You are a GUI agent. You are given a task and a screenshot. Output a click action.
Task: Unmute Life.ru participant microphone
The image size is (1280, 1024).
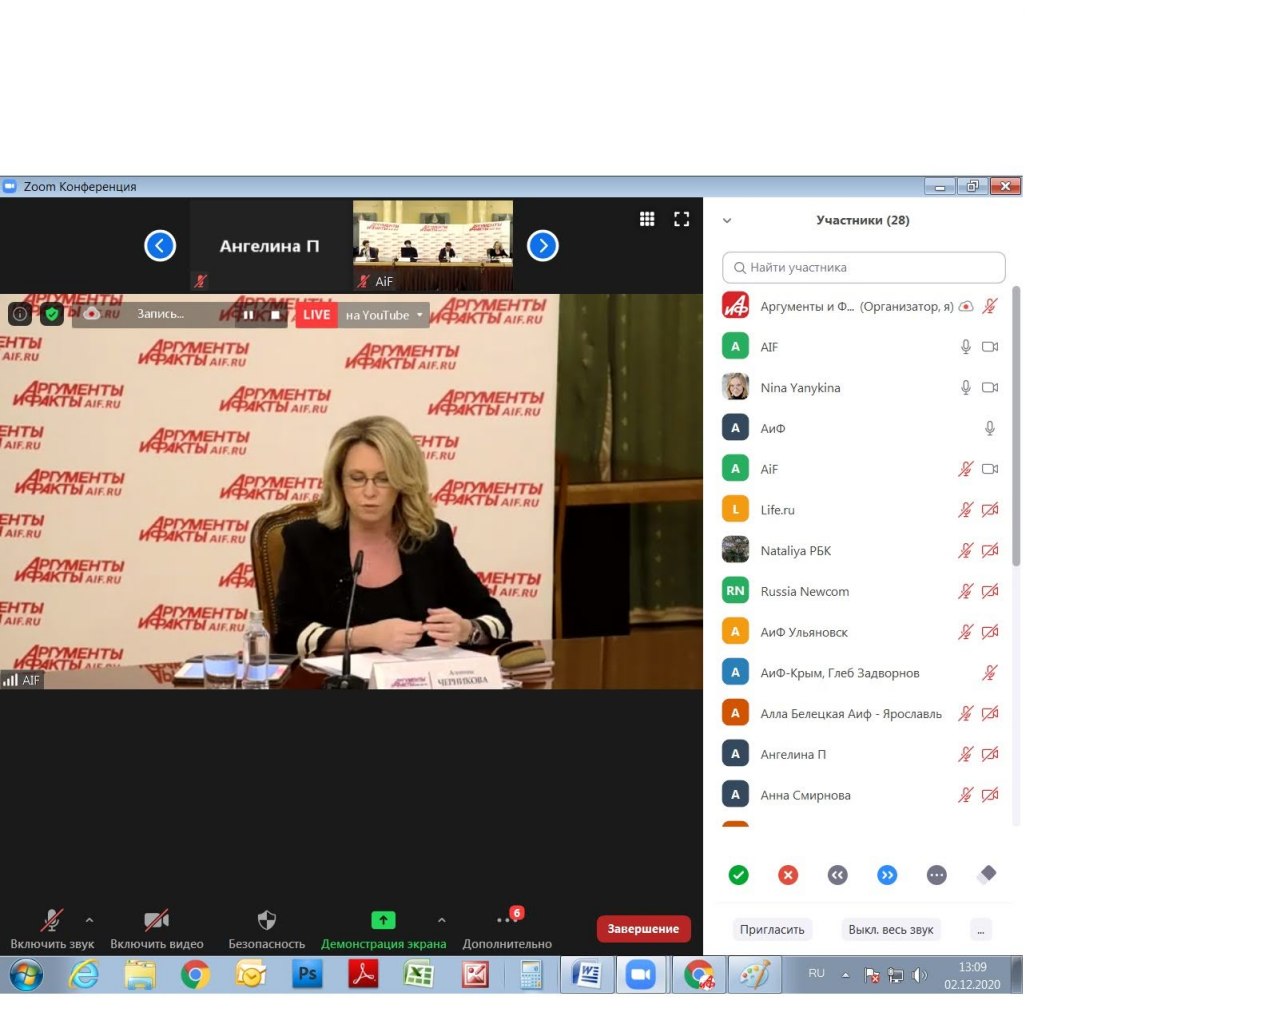click(x=966, y=510)
